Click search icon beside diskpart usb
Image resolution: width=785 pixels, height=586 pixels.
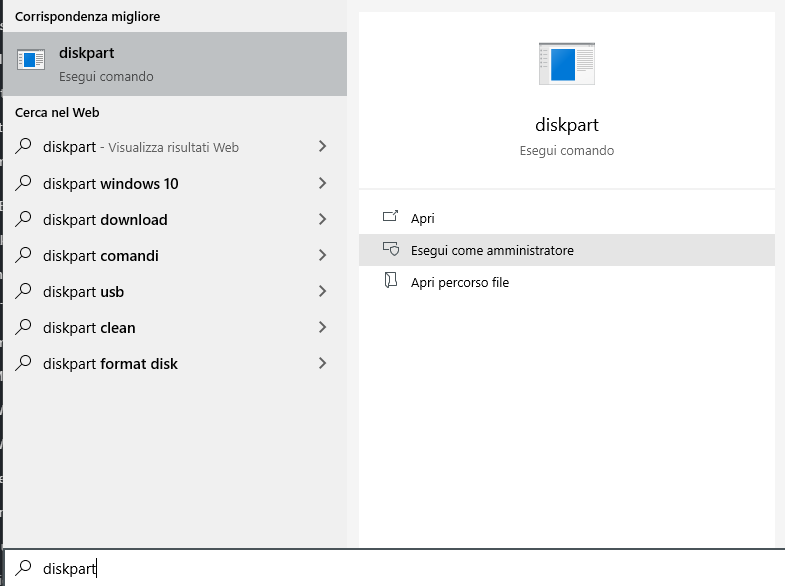click(23, 291)
